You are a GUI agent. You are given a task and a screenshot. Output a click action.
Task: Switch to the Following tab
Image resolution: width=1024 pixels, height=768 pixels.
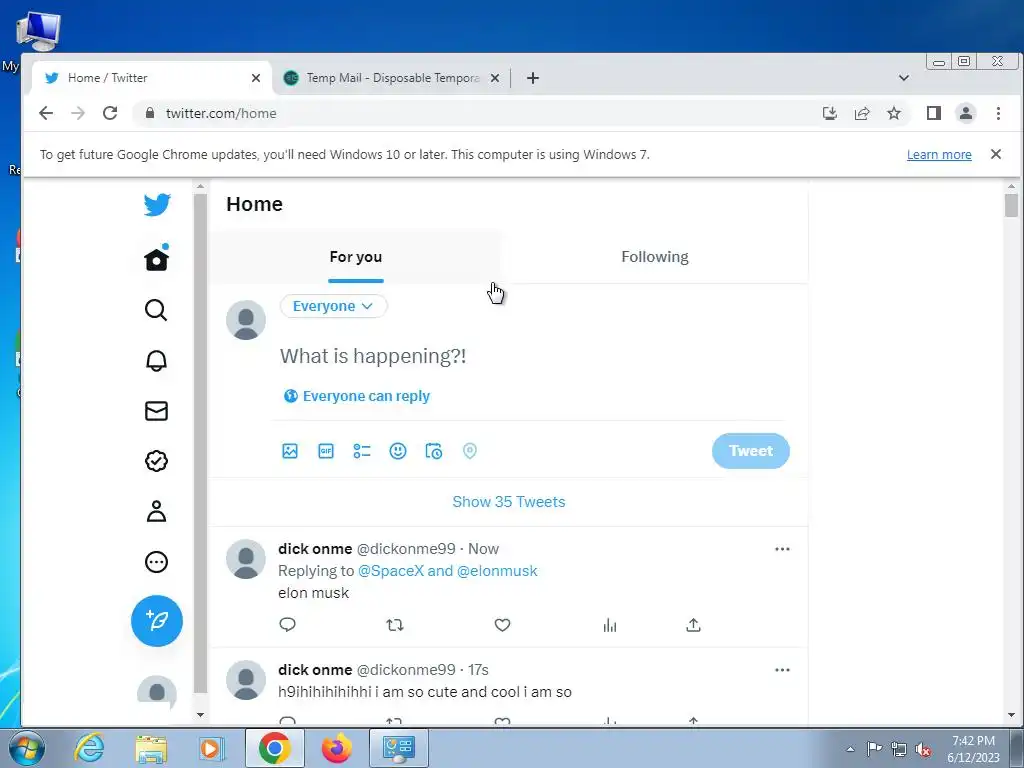pos(655,257)
